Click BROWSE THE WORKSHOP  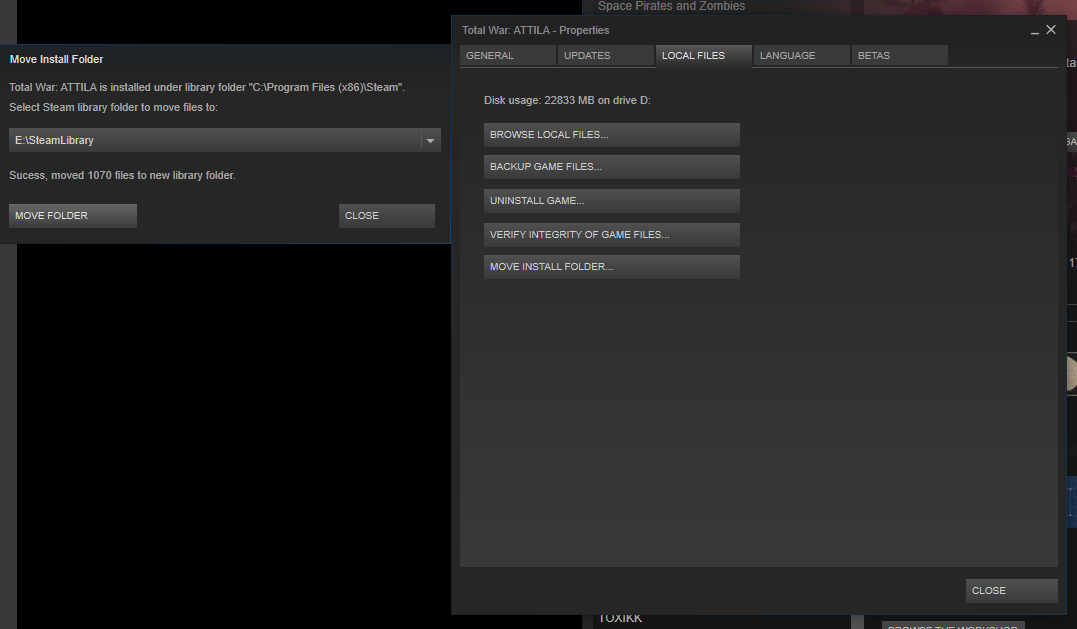tap(952, 625)
